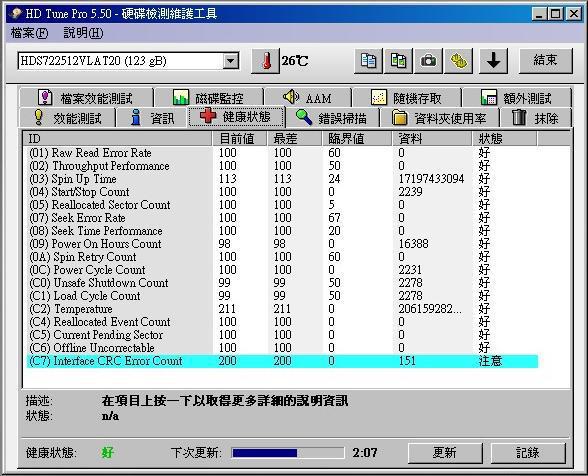Click the 結束 exit button
Screen dimensions: 588x476
(546, 61)
